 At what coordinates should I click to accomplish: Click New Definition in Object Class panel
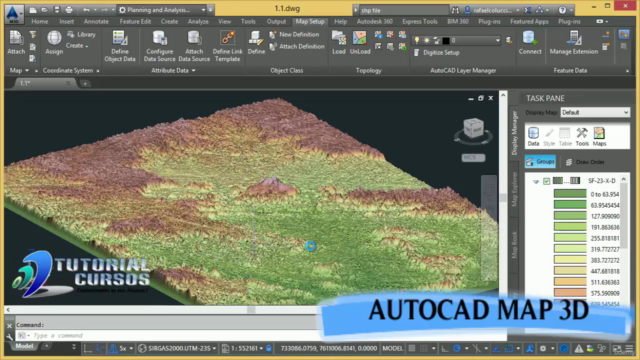coord(294,35)
